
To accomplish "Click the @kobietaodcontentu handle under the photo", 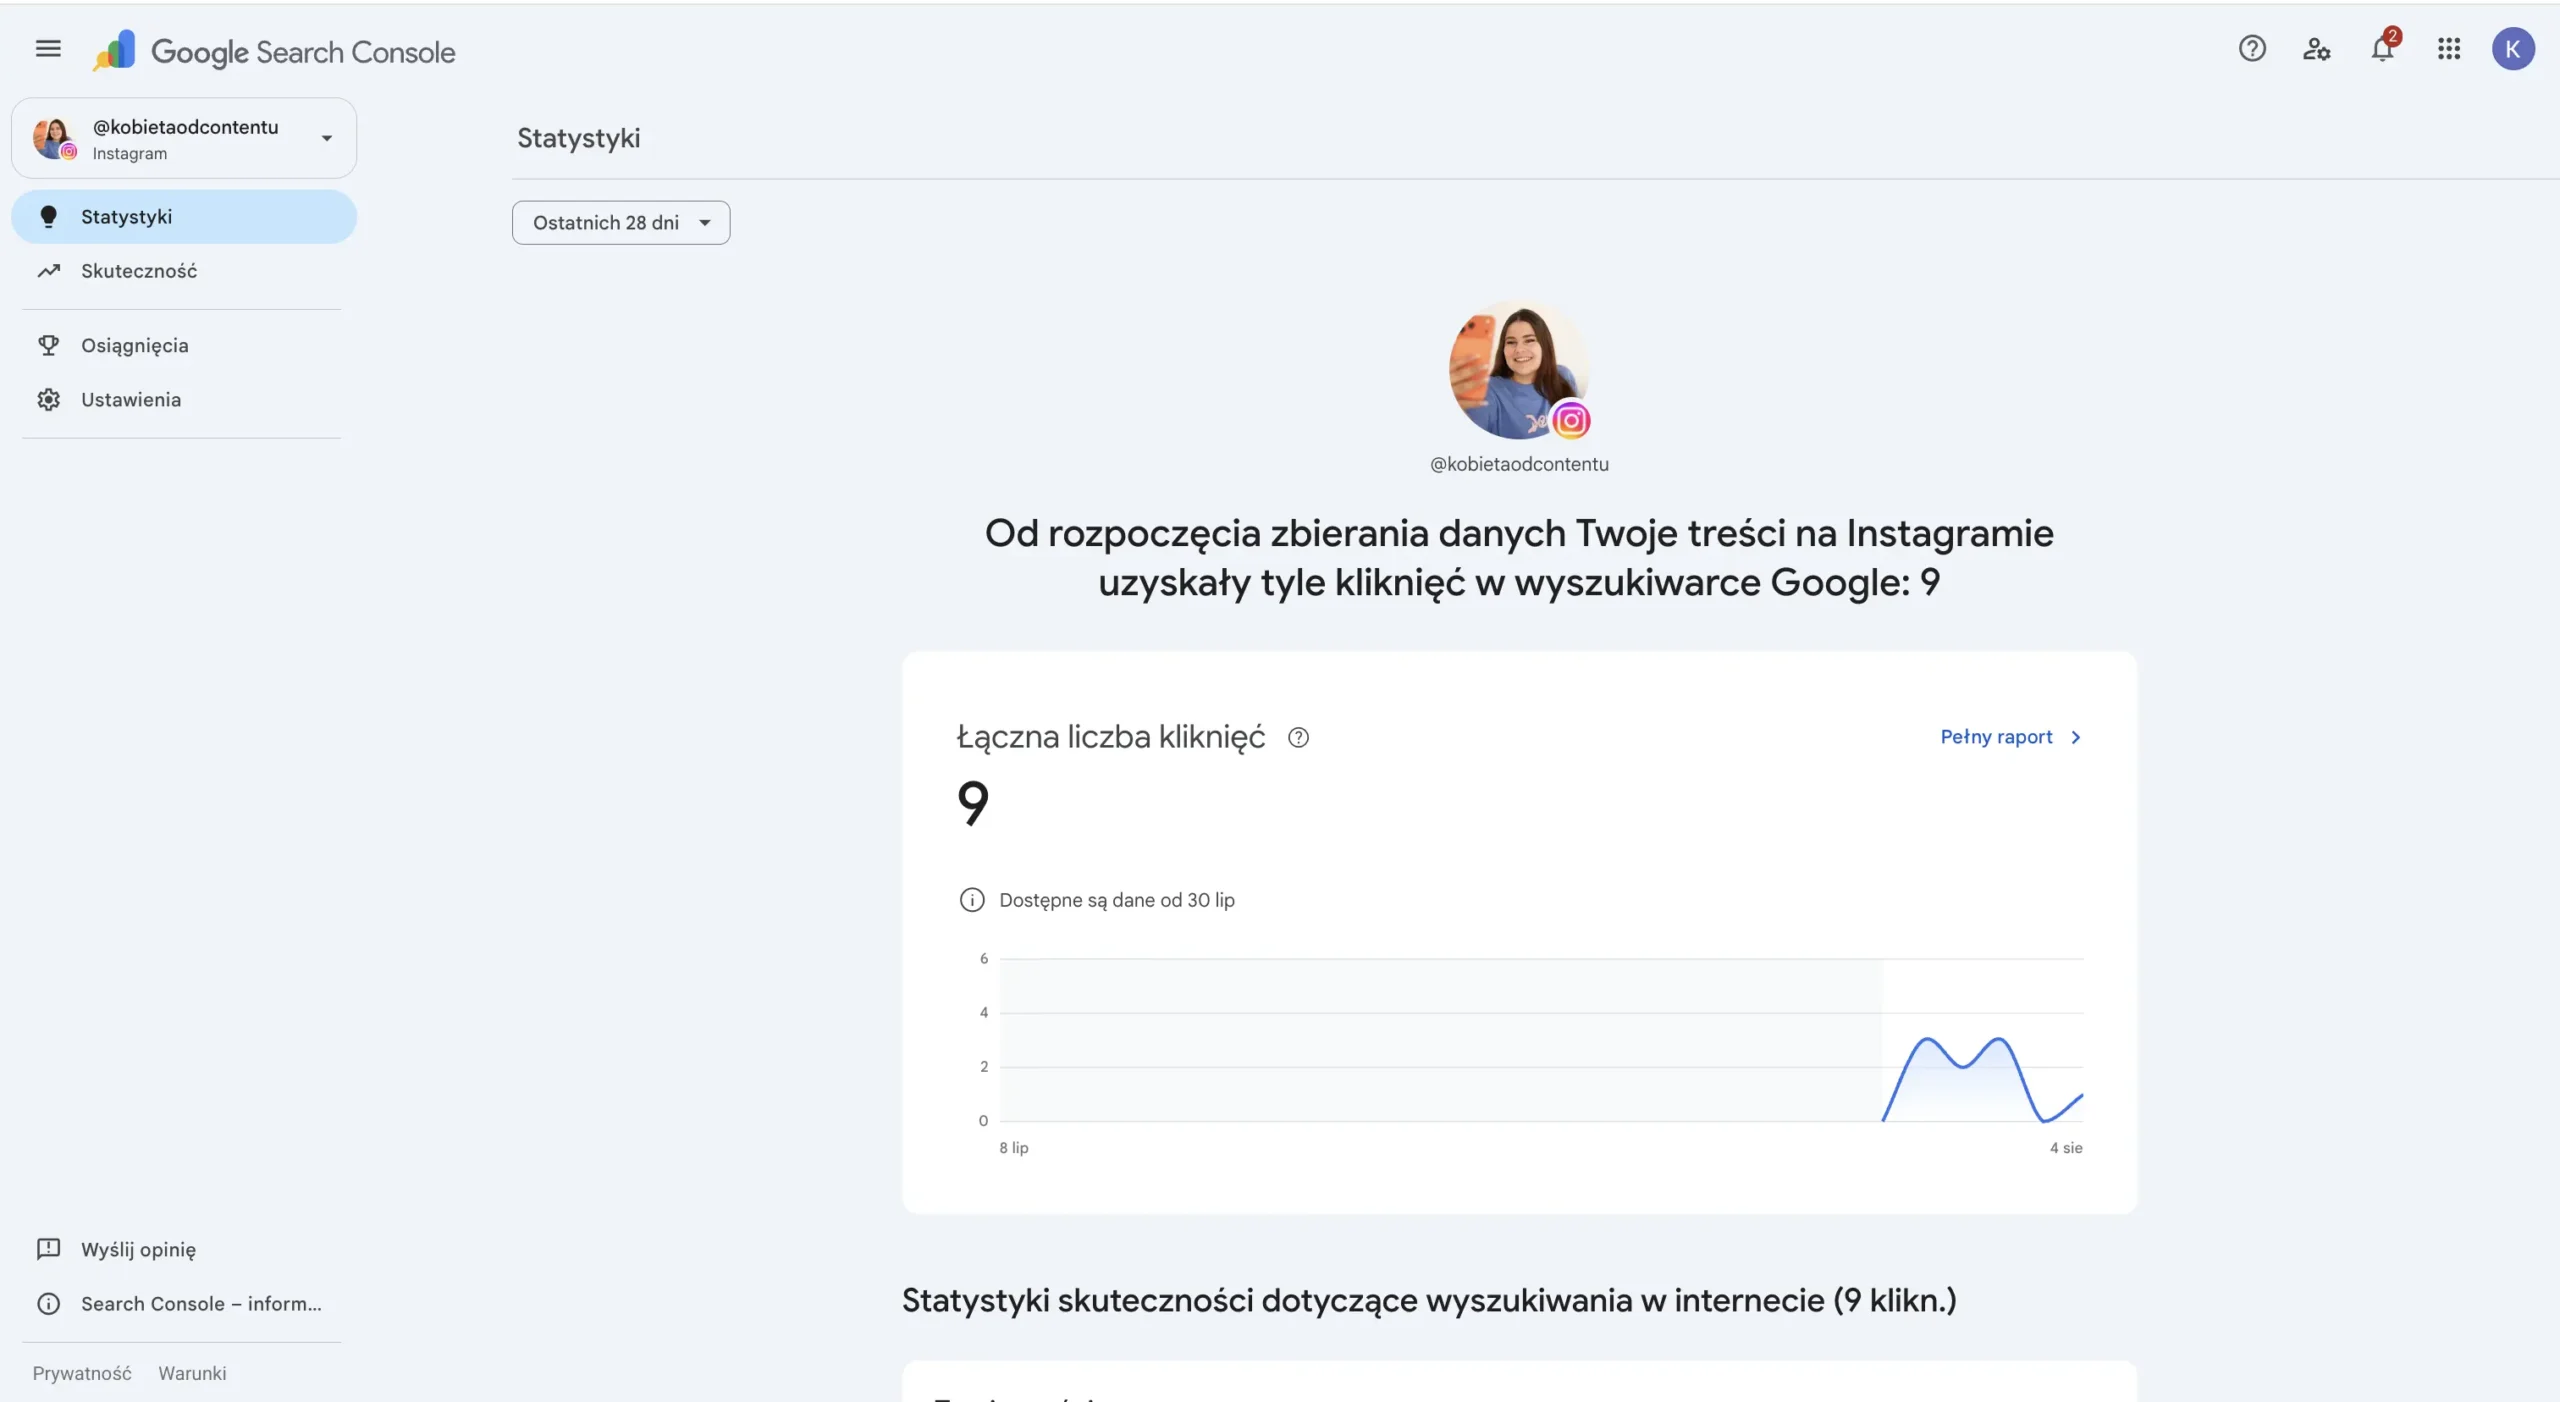I will click(x=1519, y=465).
